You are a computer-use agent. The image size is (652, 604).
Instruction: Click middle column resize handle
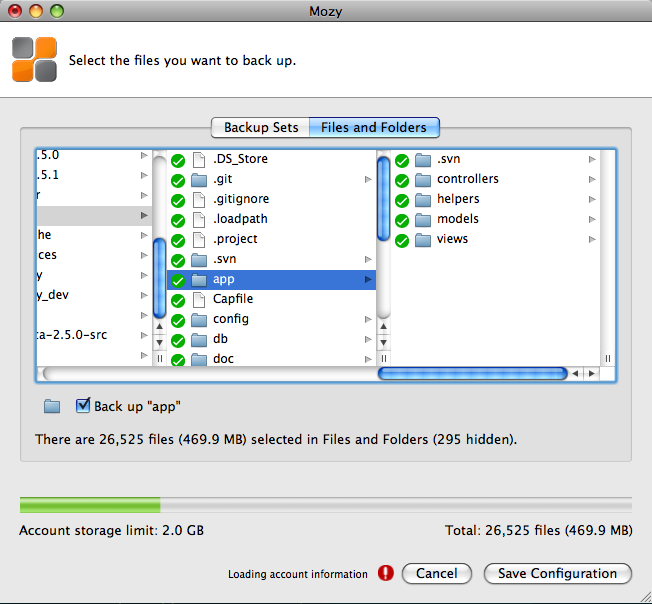coord(383,358)
